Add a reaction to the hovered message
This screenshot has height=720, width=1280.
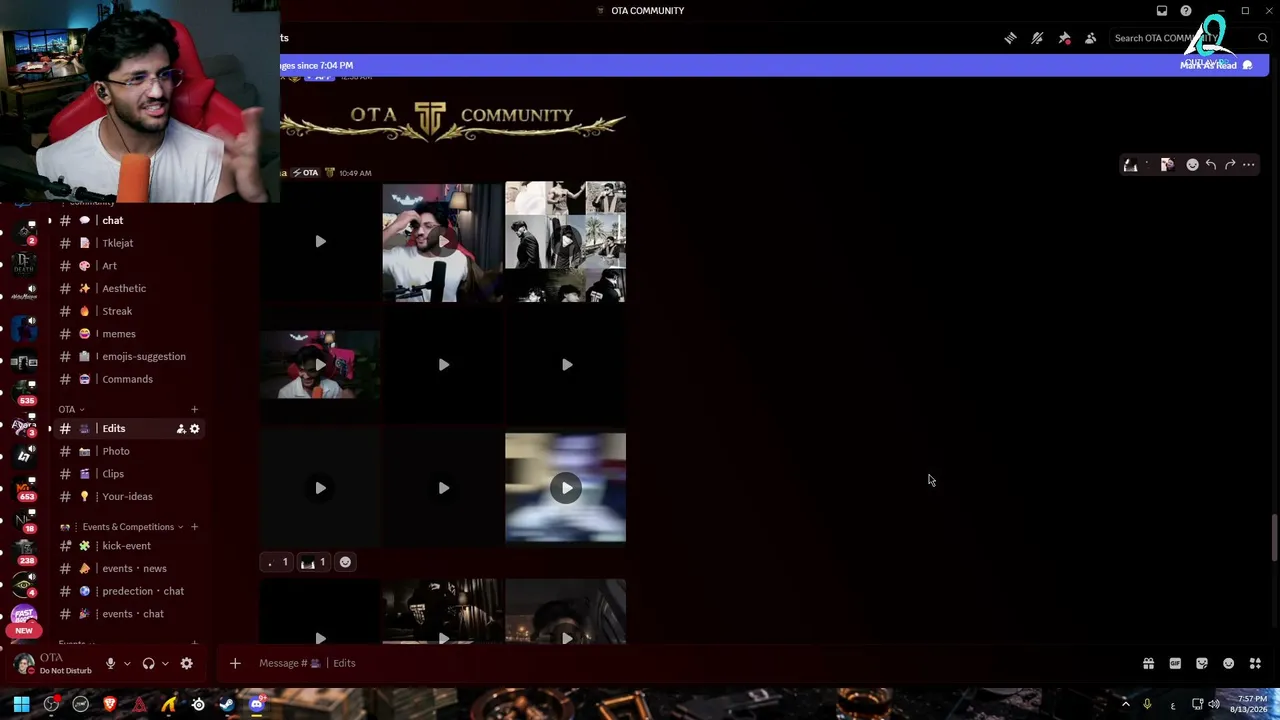1192,165
